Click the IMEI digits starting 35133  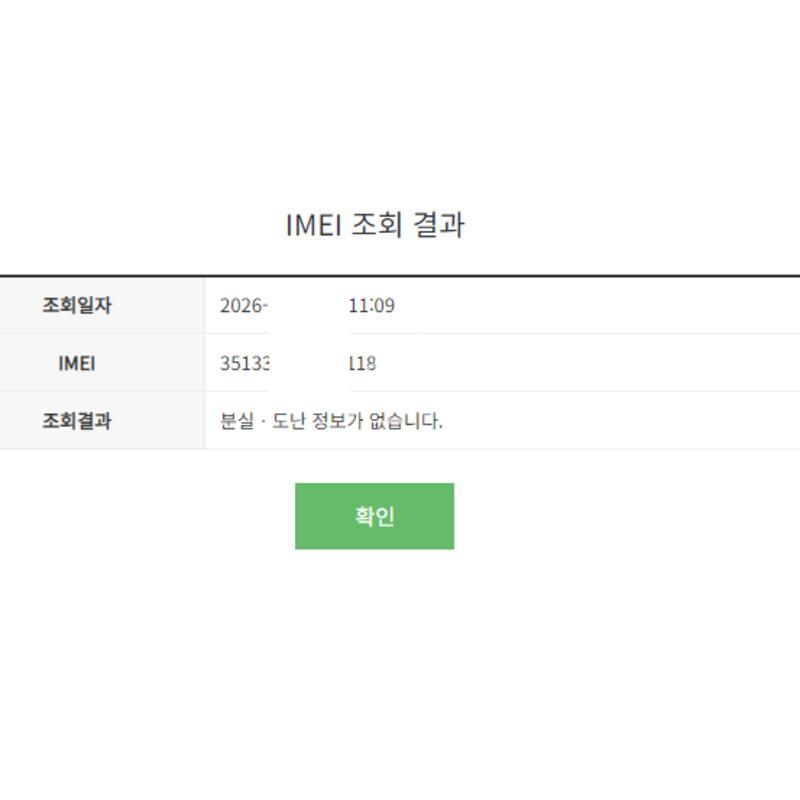point(244,363)
